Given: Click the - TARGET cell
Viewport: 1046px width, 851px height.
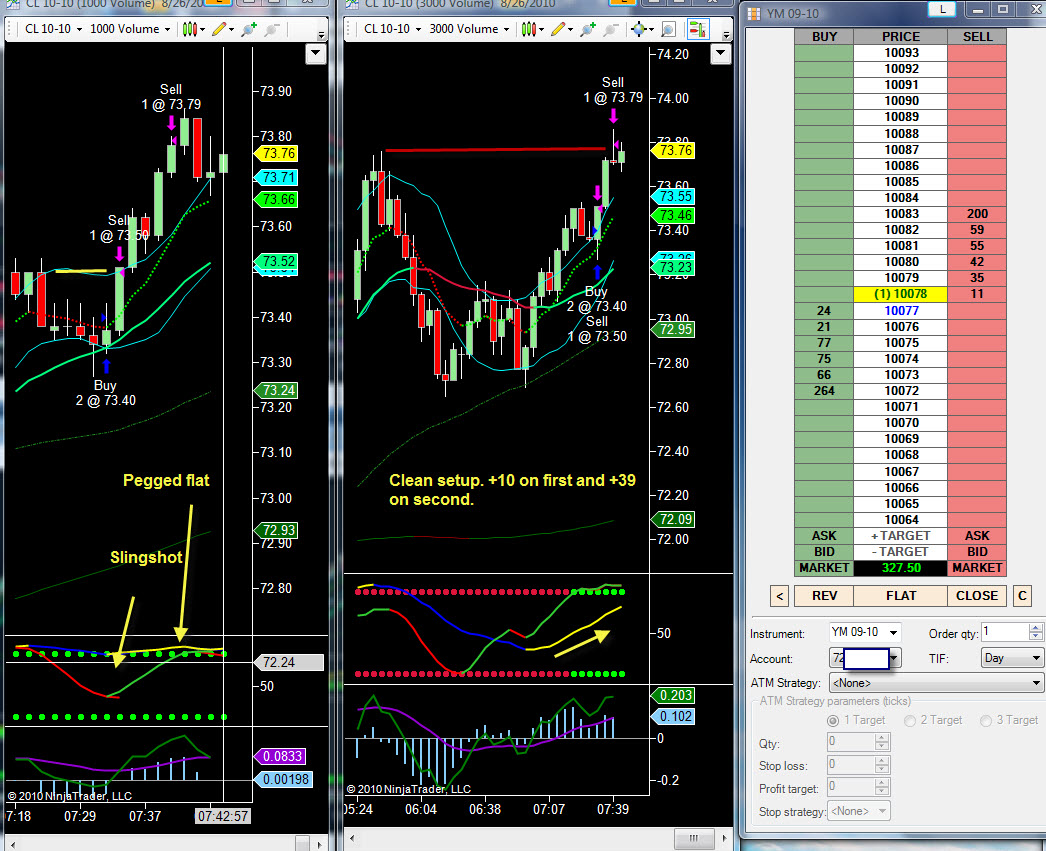Looking at the screenshot, I should 901,552.
